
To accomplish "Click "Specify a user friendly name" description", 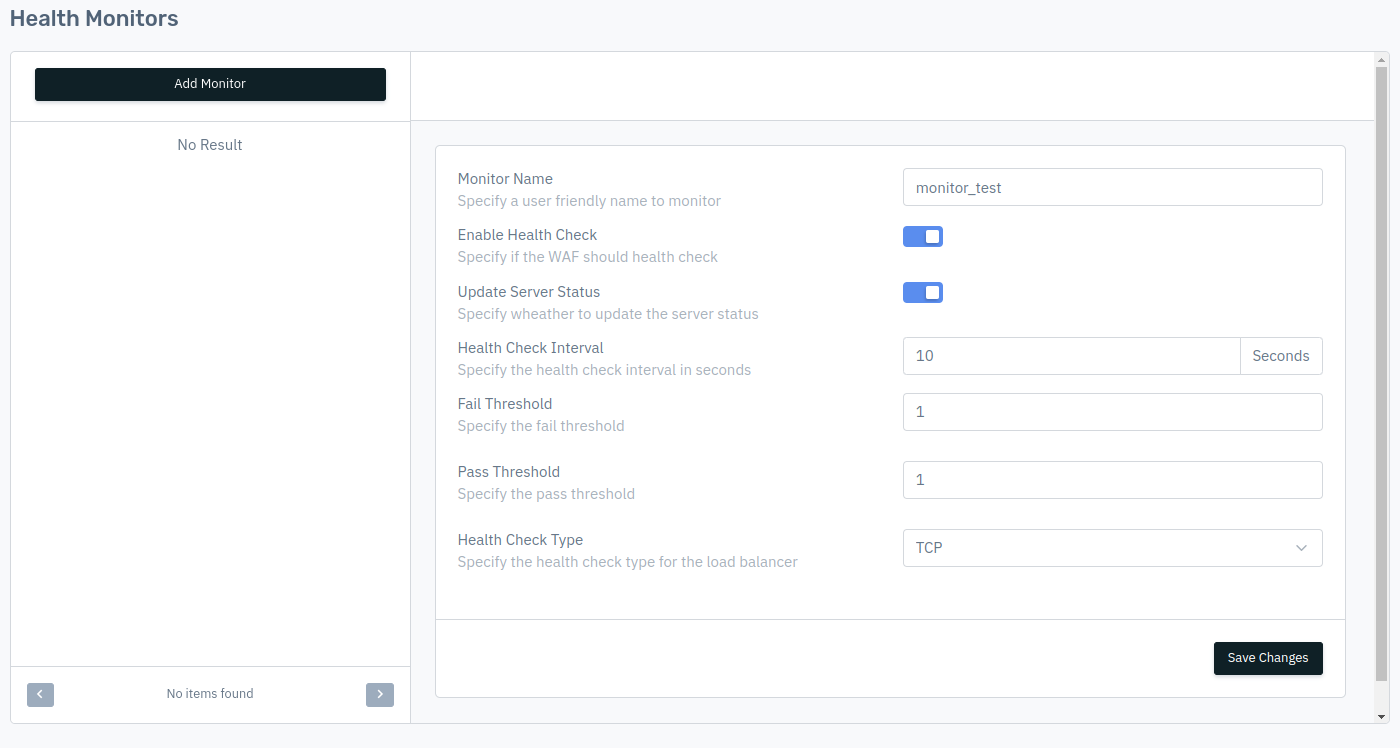I will pos(589,201).
